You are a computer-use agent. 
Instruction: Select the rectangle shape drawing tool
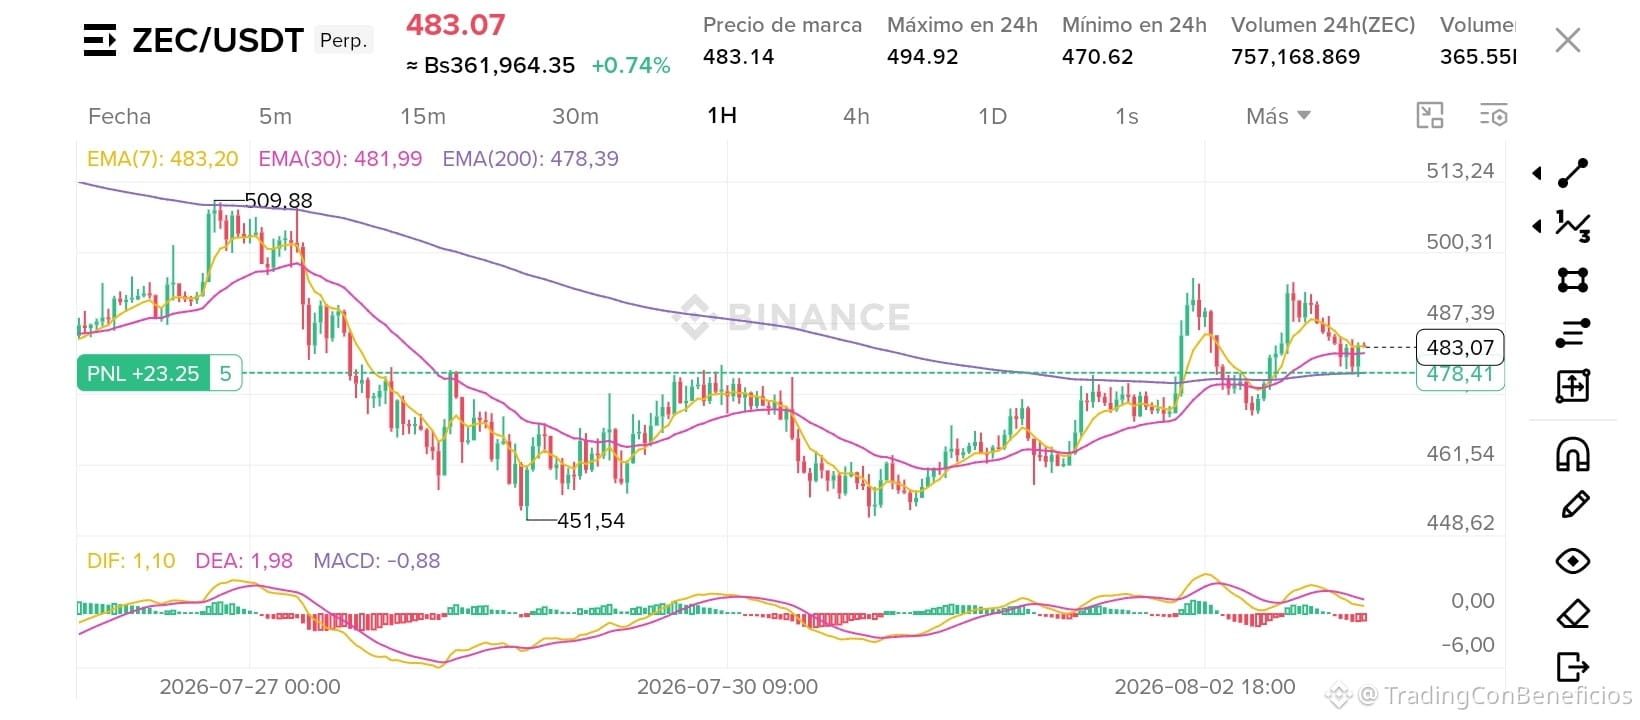1573,279
